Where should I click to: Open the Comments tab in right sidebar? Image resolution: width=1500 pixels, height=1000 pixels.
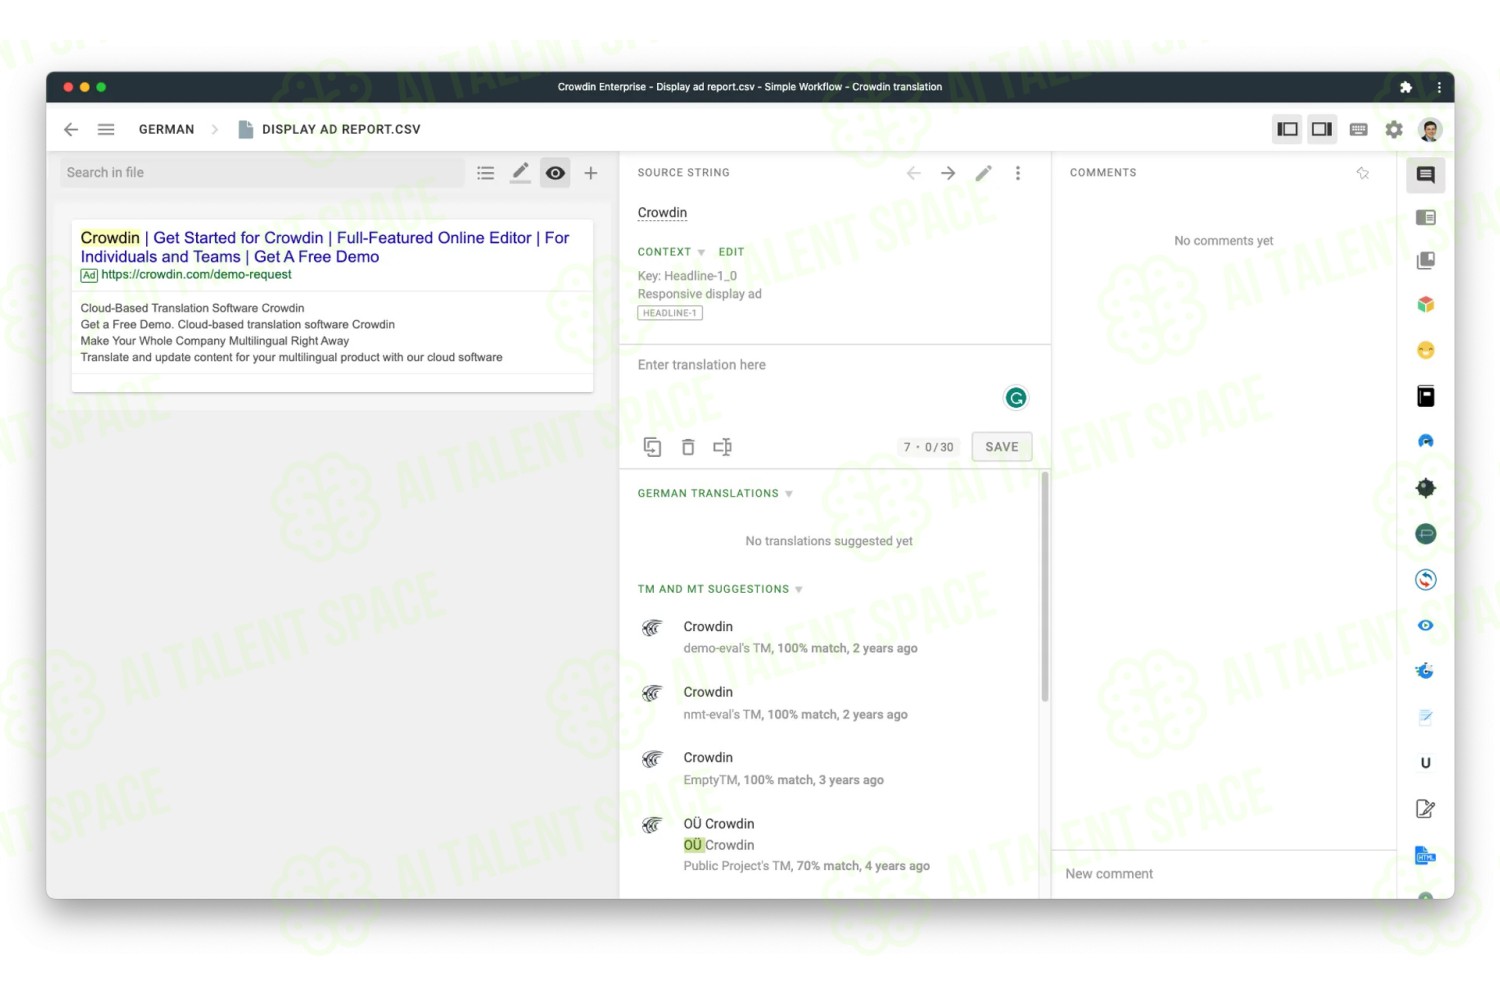(x=1426, y=175)
